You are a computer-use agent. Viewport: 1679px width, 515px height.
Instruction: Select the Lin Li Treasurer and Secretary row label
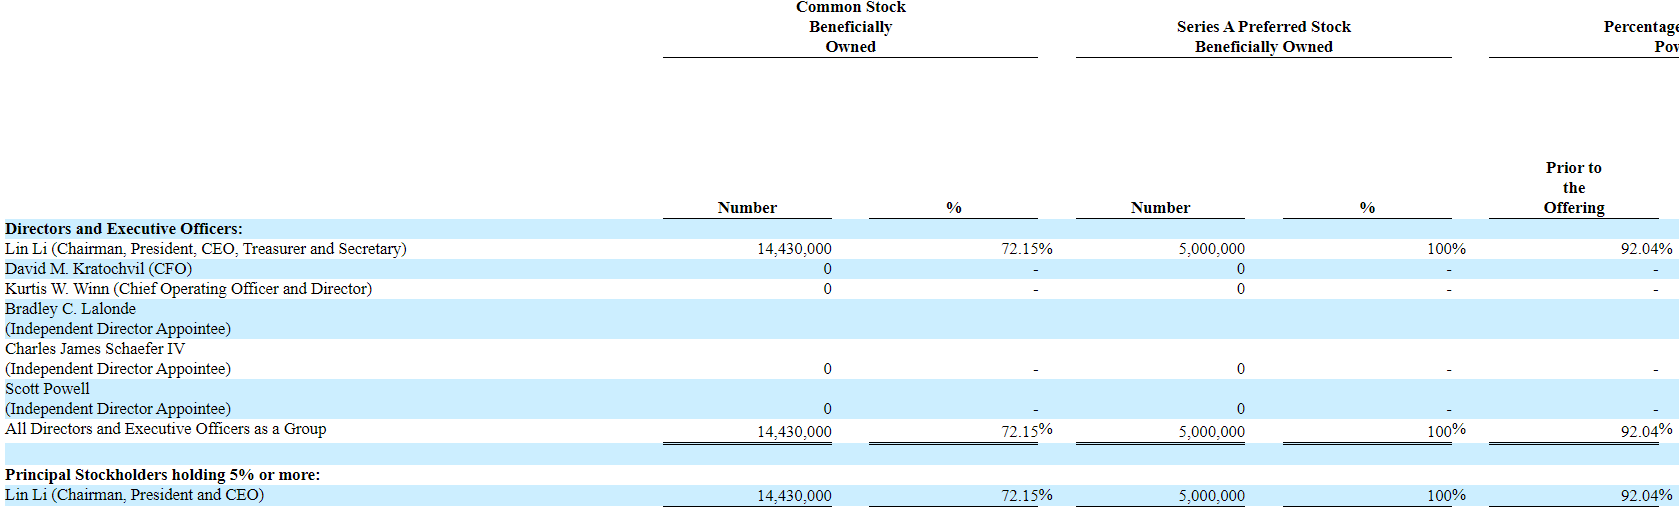(x=205, y=249)
